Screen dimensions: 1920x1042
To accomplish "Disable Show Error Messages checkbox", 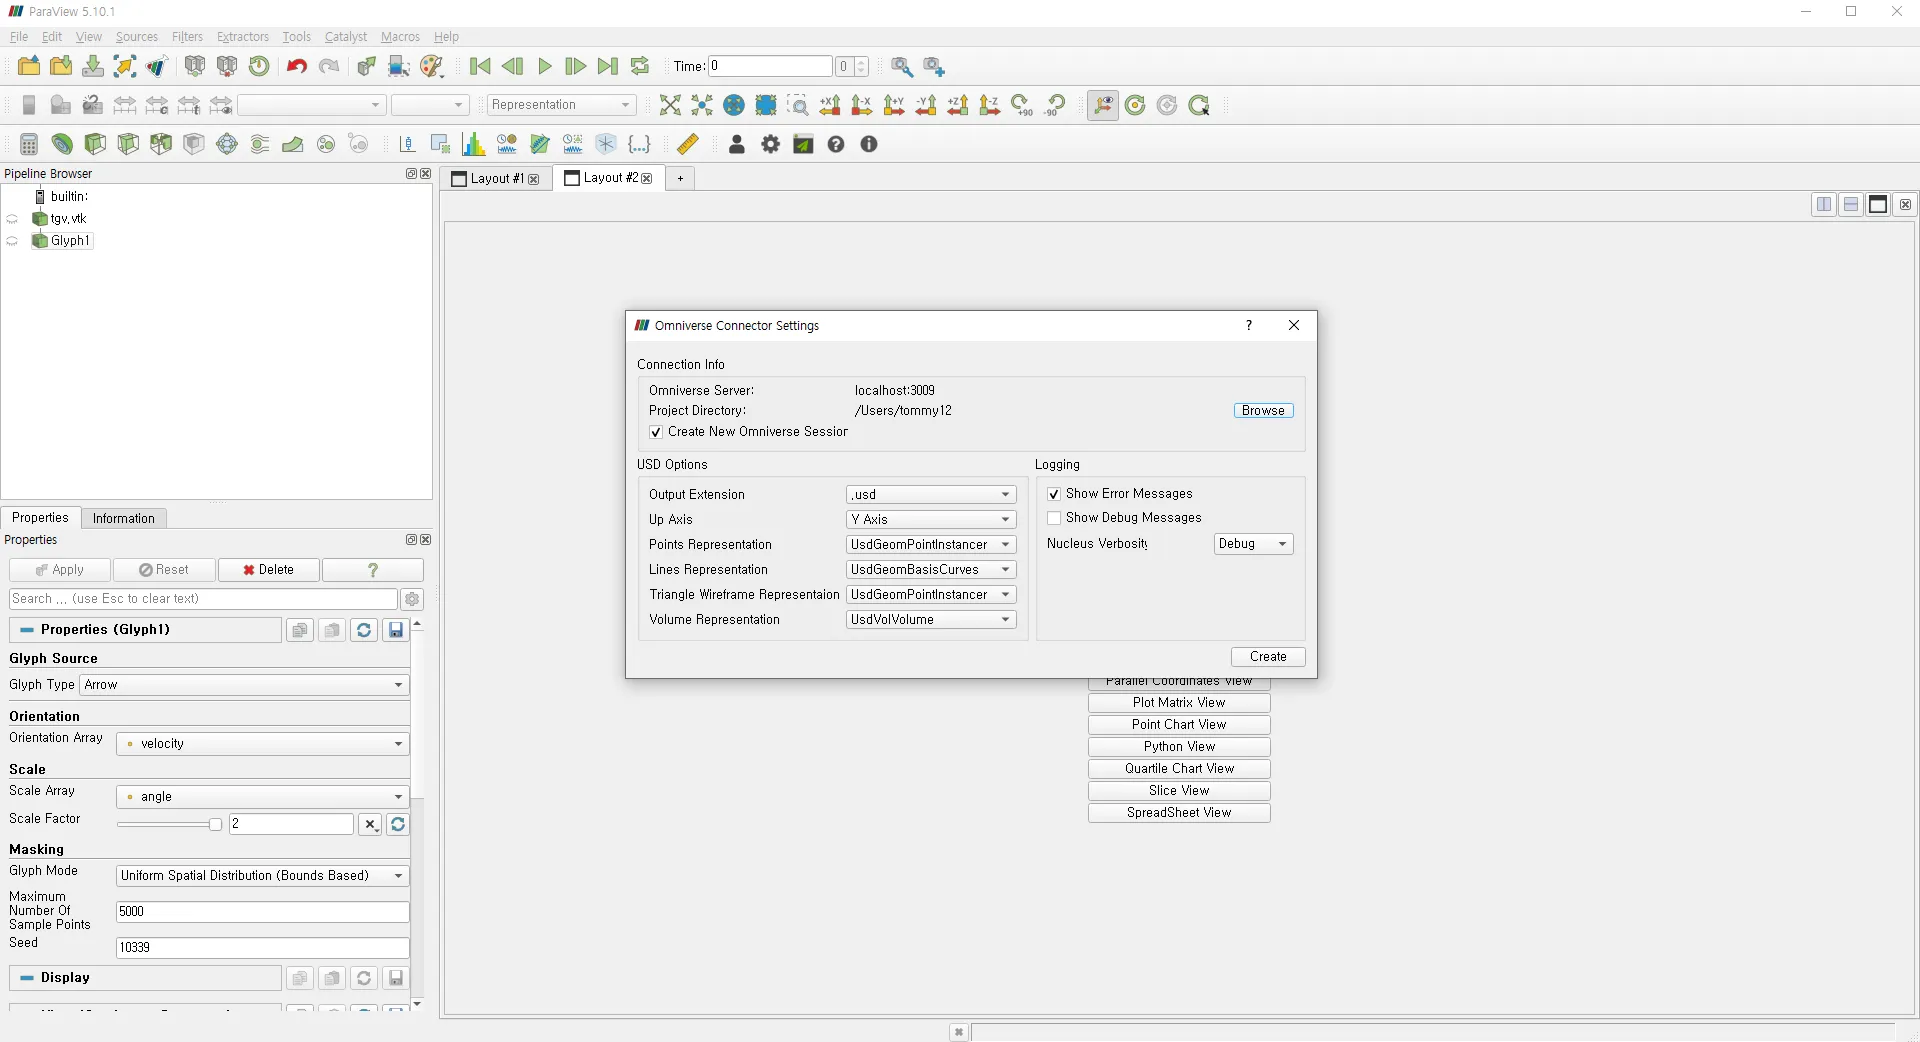I will tap(1054, 494).
